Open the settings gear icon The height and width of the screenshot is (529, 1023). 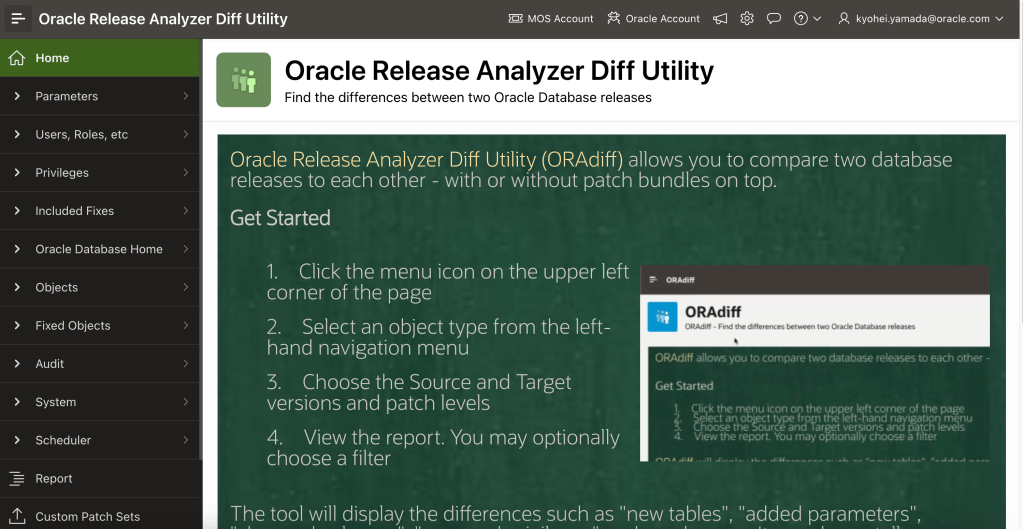point(747,19)
